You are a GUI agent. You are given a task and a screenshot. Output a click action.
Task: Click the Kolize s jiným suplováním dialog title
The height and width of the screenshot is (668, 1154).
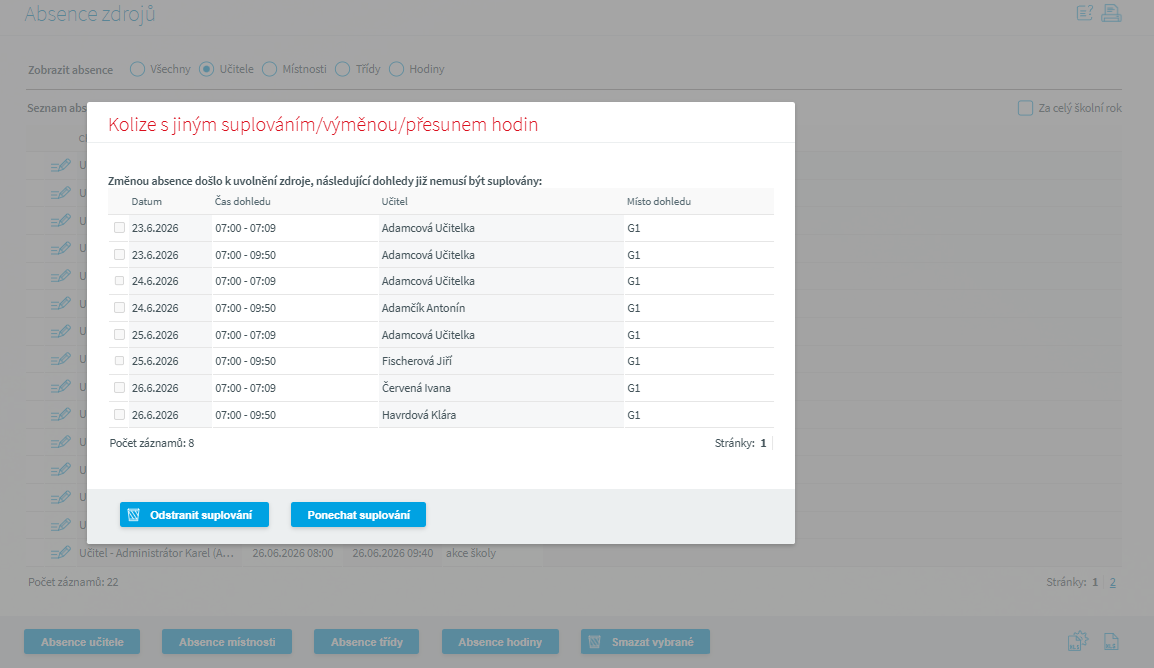[x=323, y=124]
